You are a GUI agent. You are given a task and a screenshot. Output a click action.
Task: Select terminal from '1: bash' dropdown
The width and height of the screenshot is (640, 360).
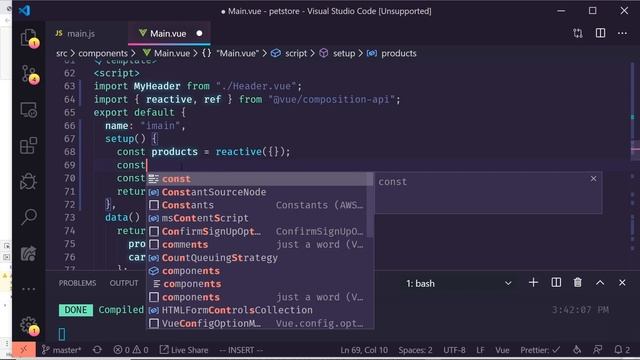pyautogui.click(x=458, y=283)
